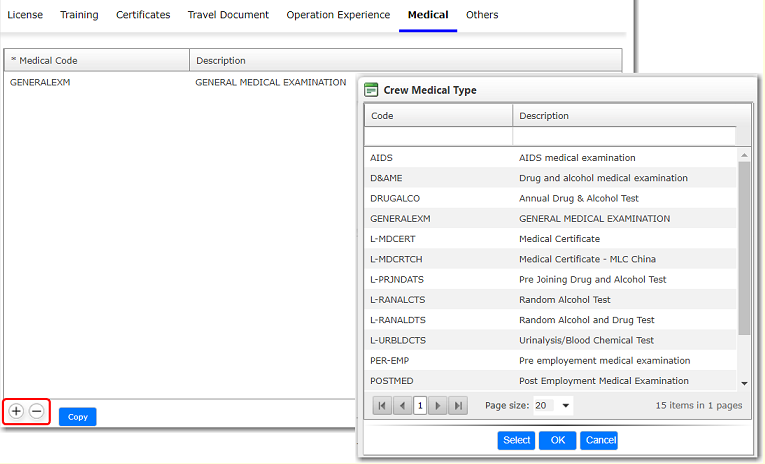The width and height of the screenshot is (765, 464).
Task: Click the Code filter input field
Action: [438, 136]
